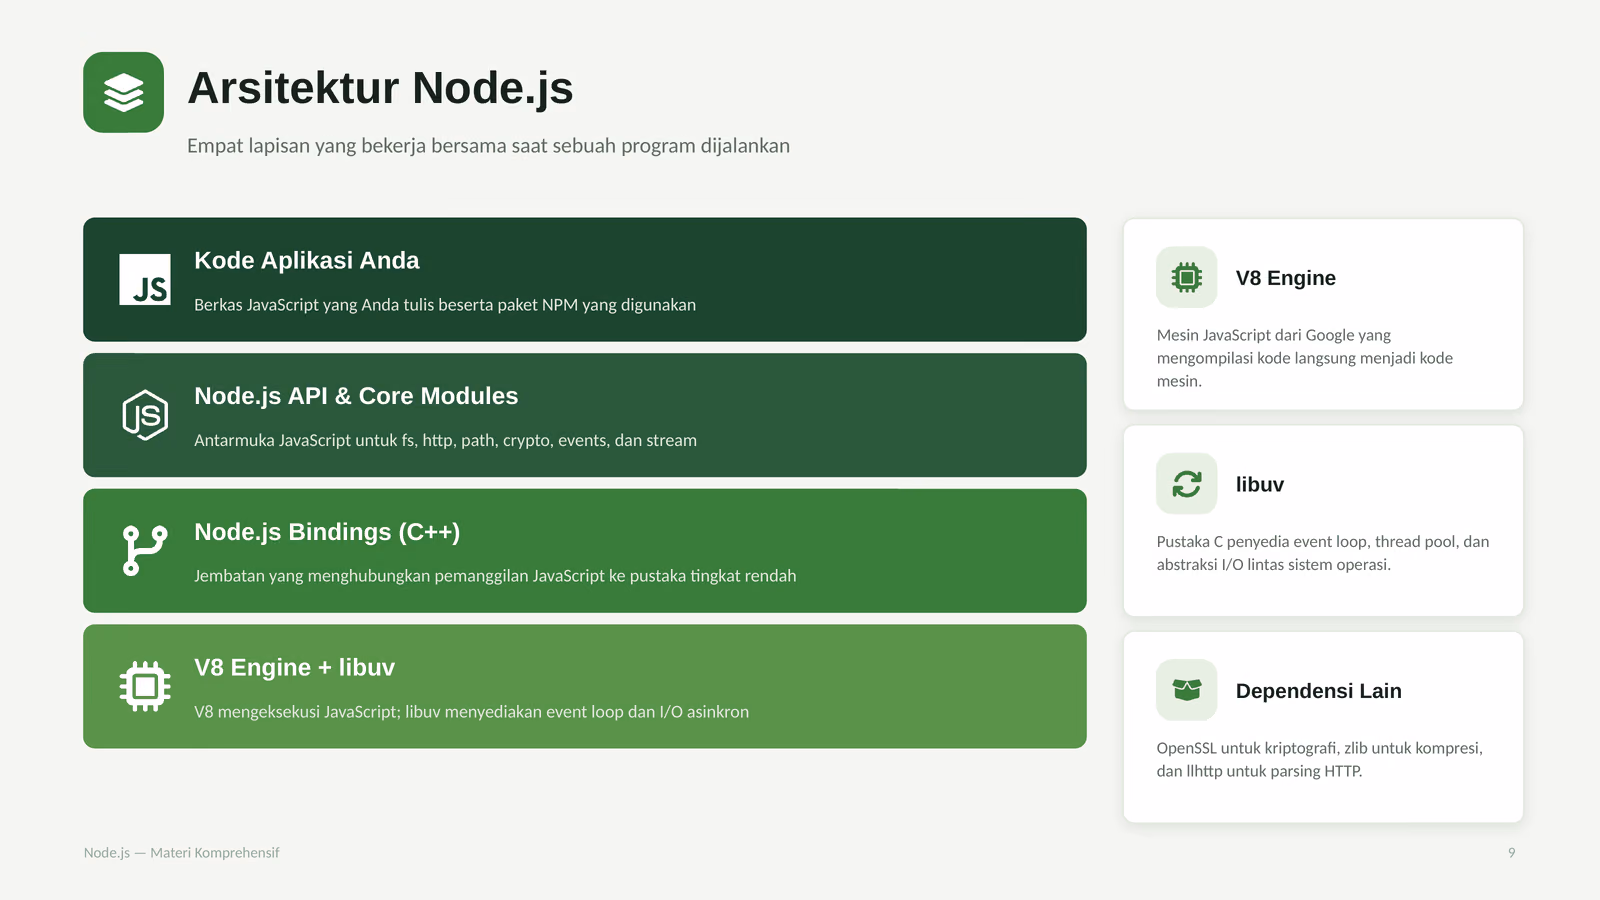Viewport: 1600px width, 900px height.
Task: Click the V8 Engine + libuv heading
Action: pos(294,668)
